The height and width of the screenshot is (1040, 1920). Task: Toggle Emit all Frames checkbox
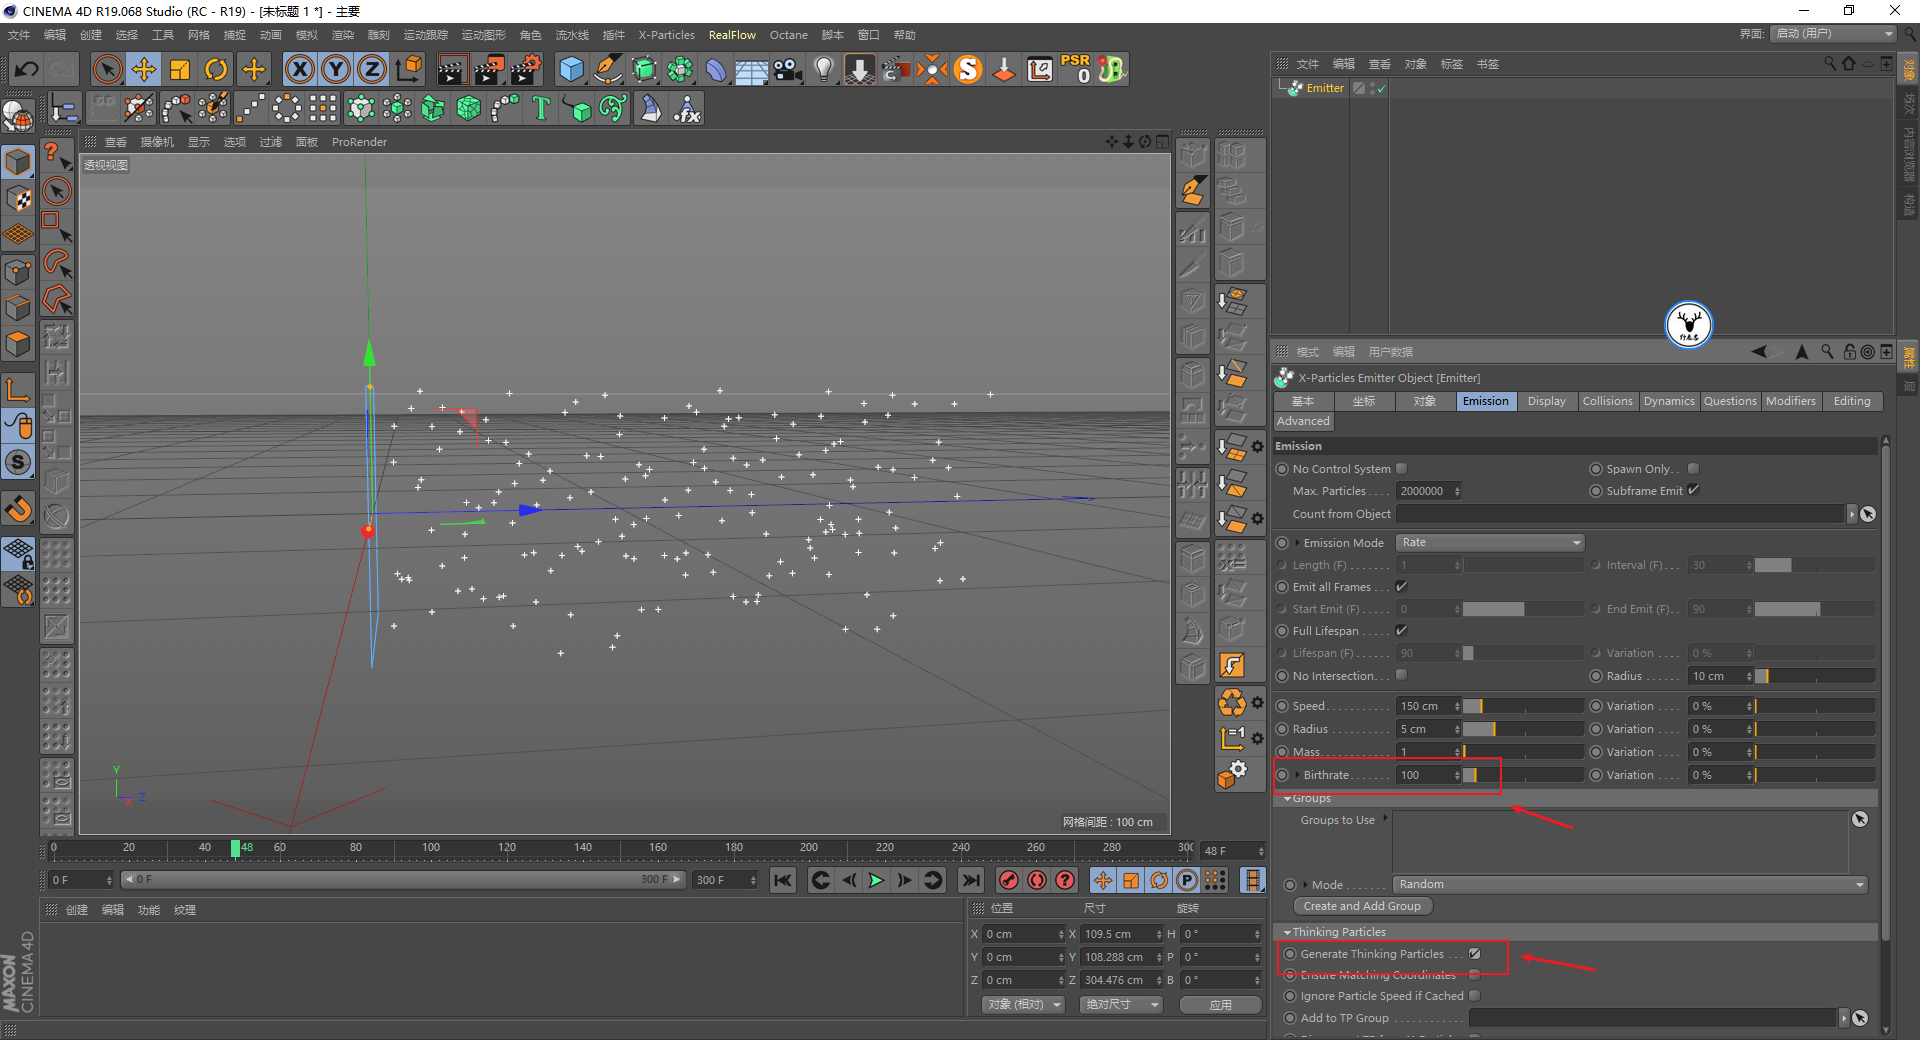coord(1402,586)
